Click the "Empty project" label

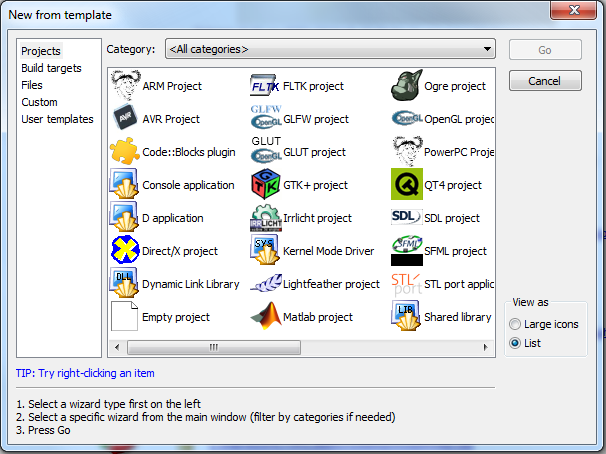[175, 317]
